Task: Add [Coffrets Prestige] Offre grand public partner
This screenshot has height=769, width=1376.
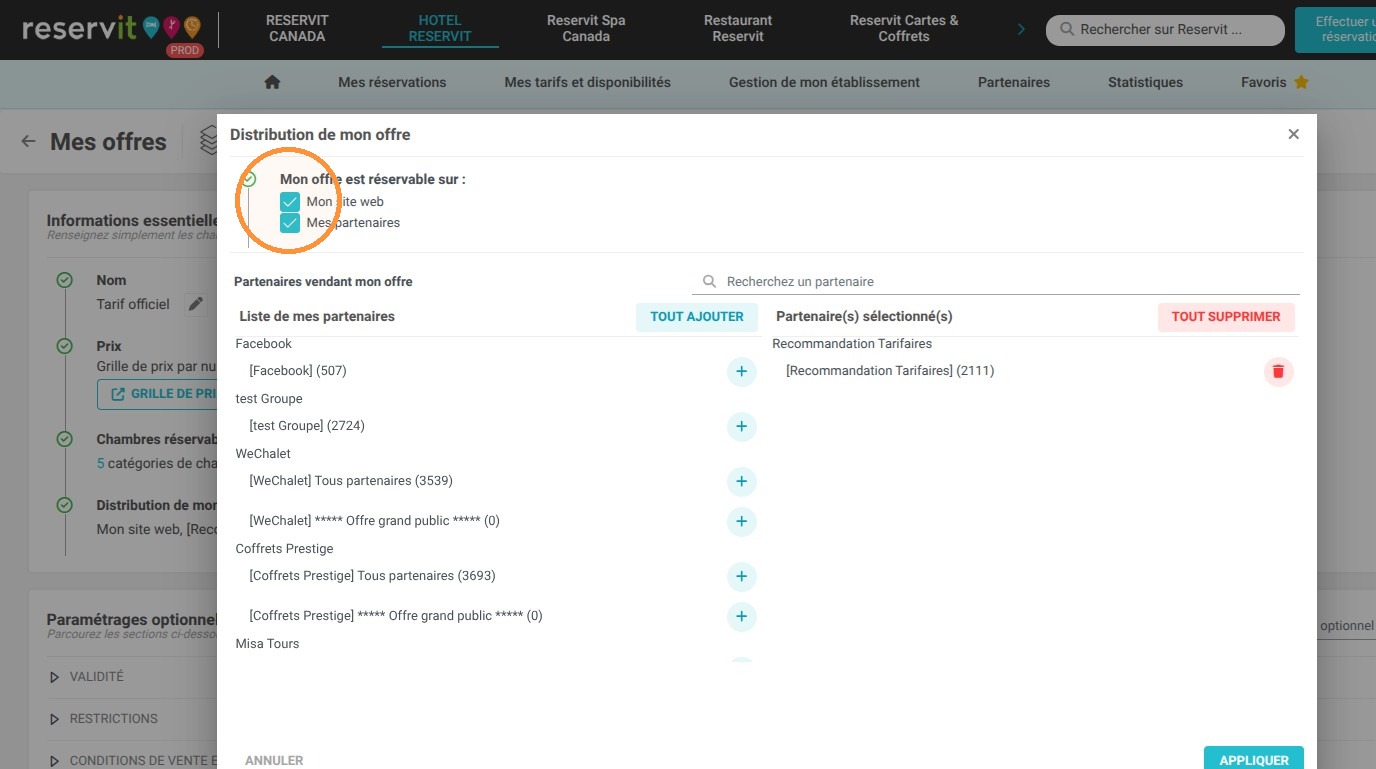Action: (x=741, y=617)
